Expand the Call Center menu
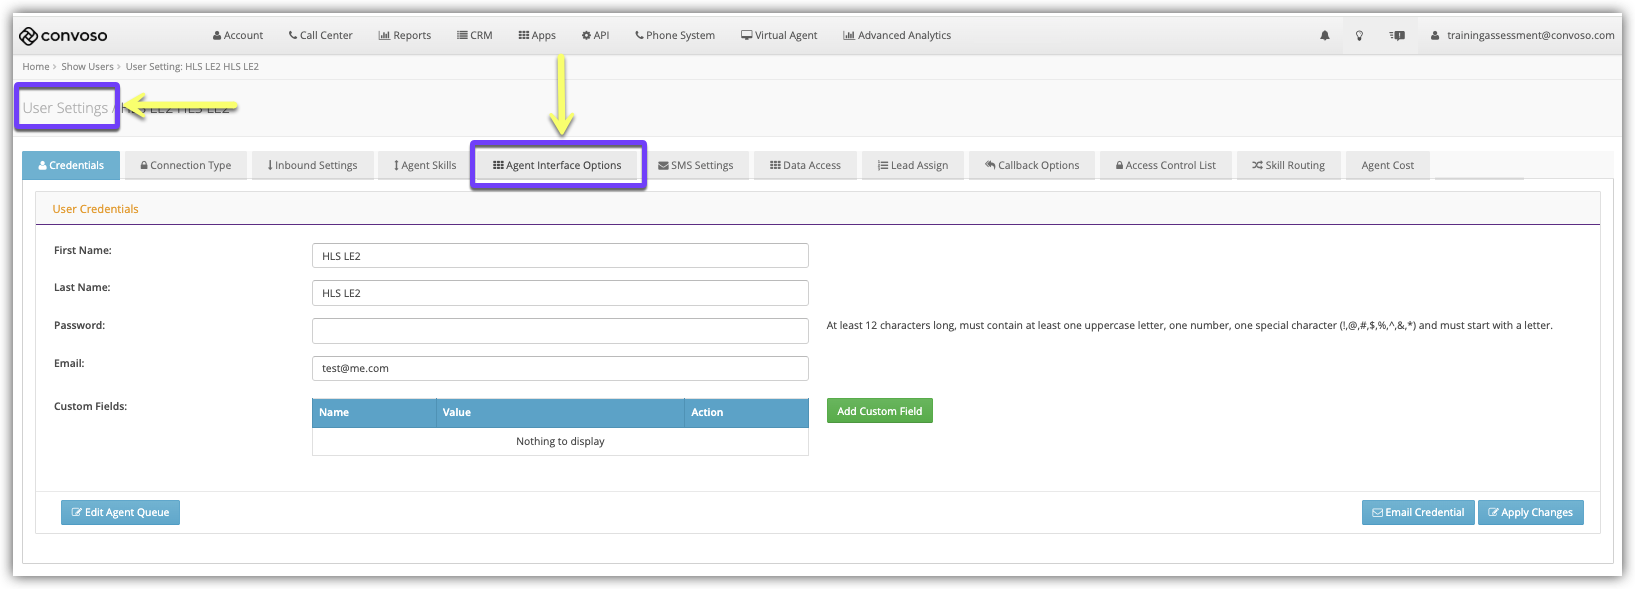The image size is (1635, 589). tap(320, 36)
